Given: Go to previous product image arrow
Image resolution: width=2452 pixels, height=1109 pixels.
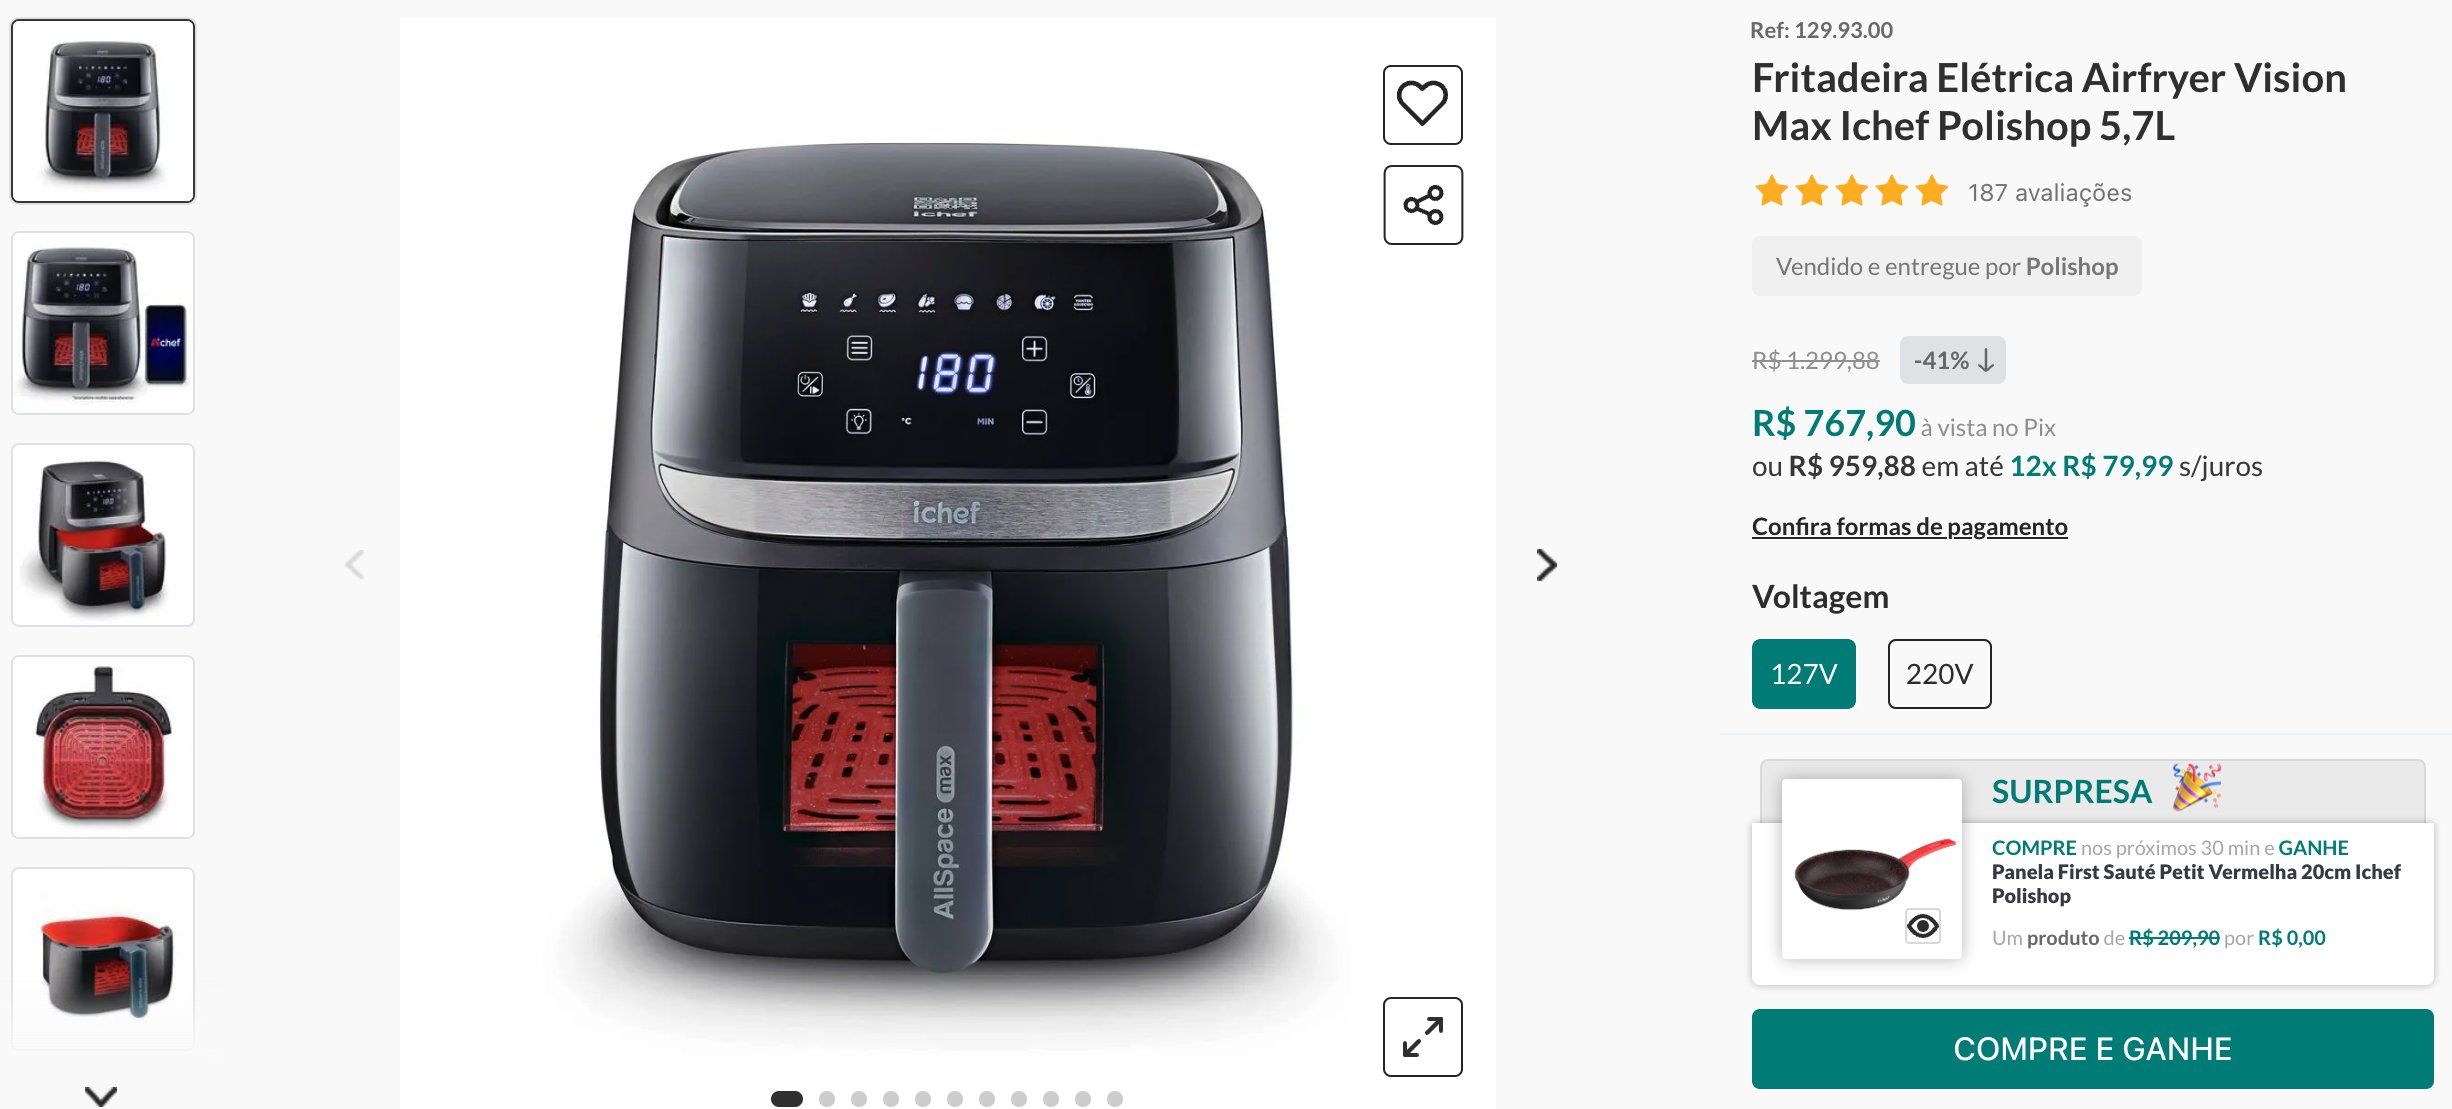Looking at the screenshot, I should point(355,565).
